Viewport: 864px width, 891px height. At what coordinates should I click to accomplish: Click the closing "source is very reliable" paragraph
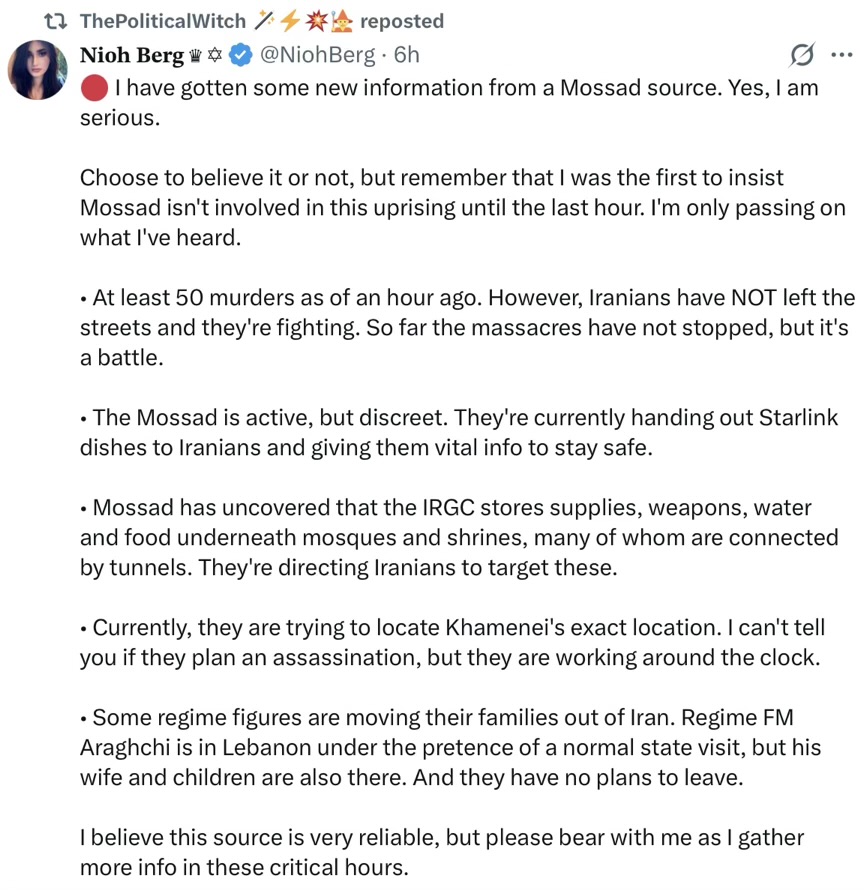pos(442,851)
